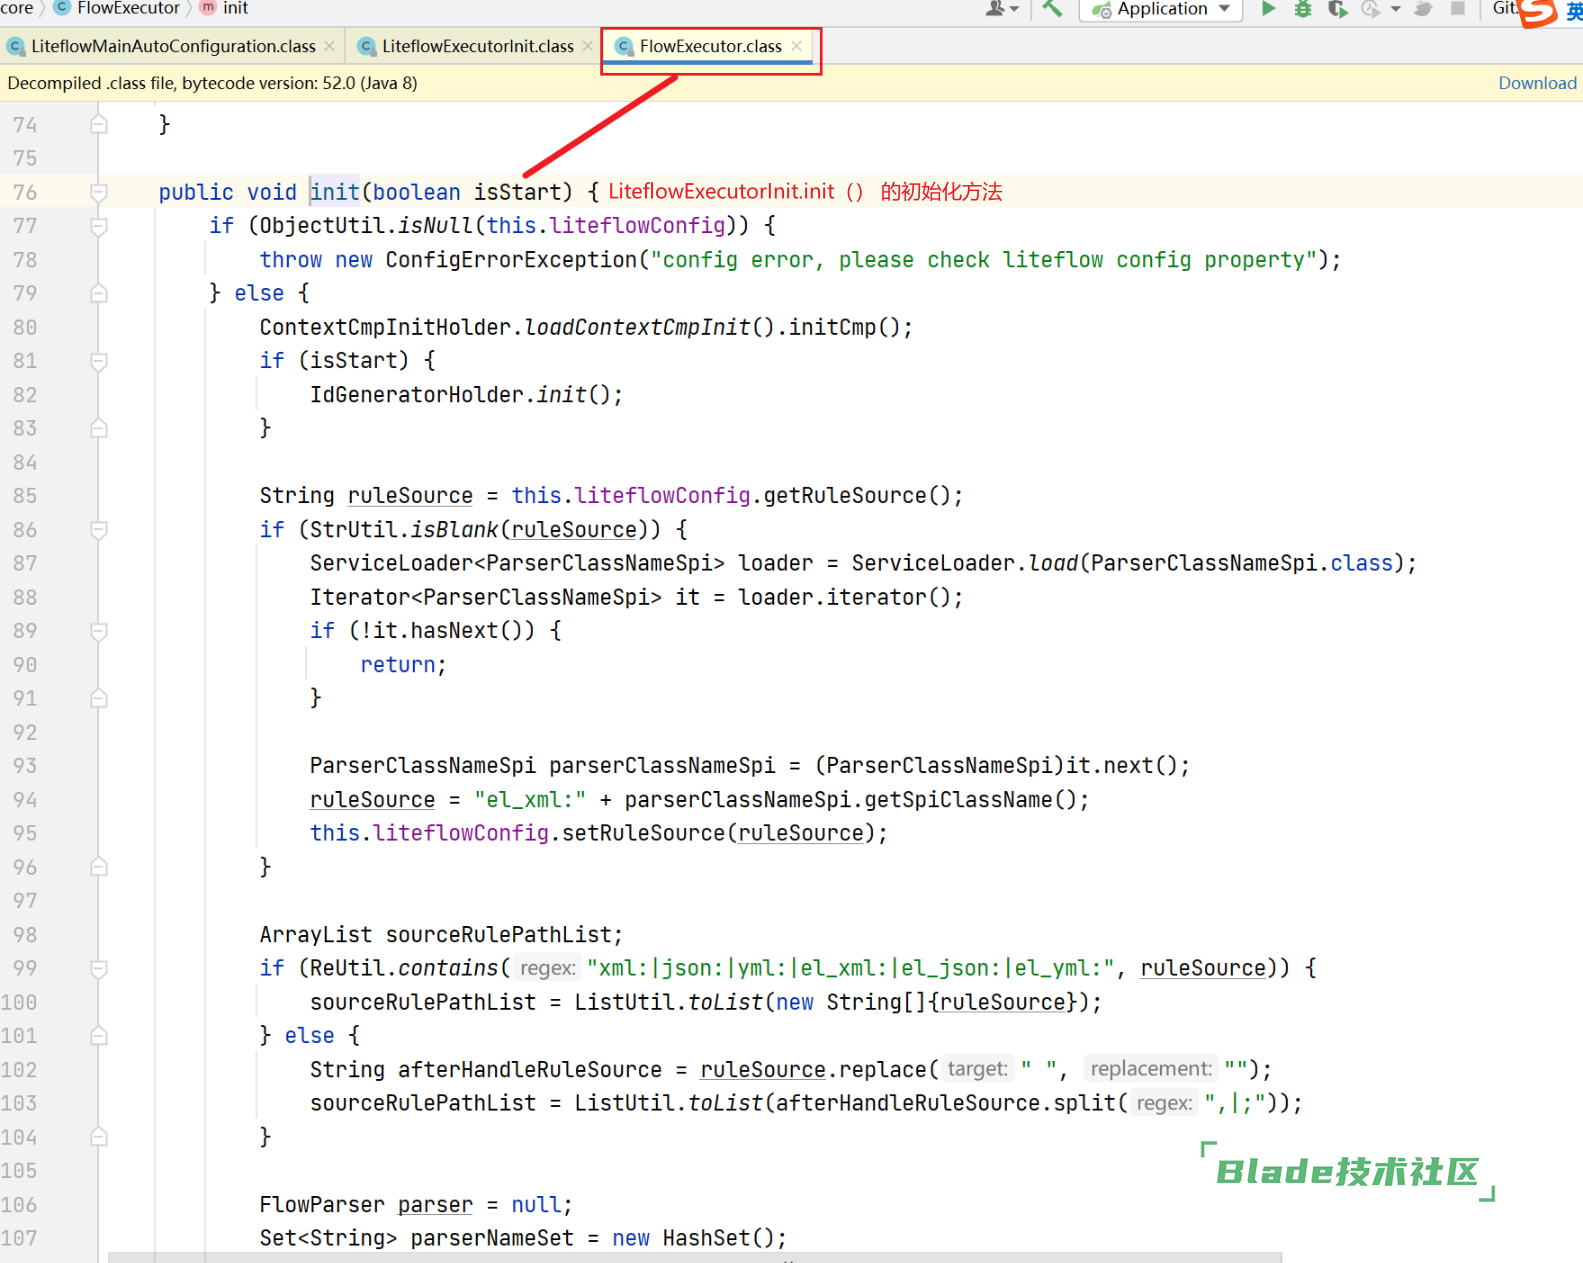
Task: Toggle the else fold marker at line 79
Action: point(99,293)
